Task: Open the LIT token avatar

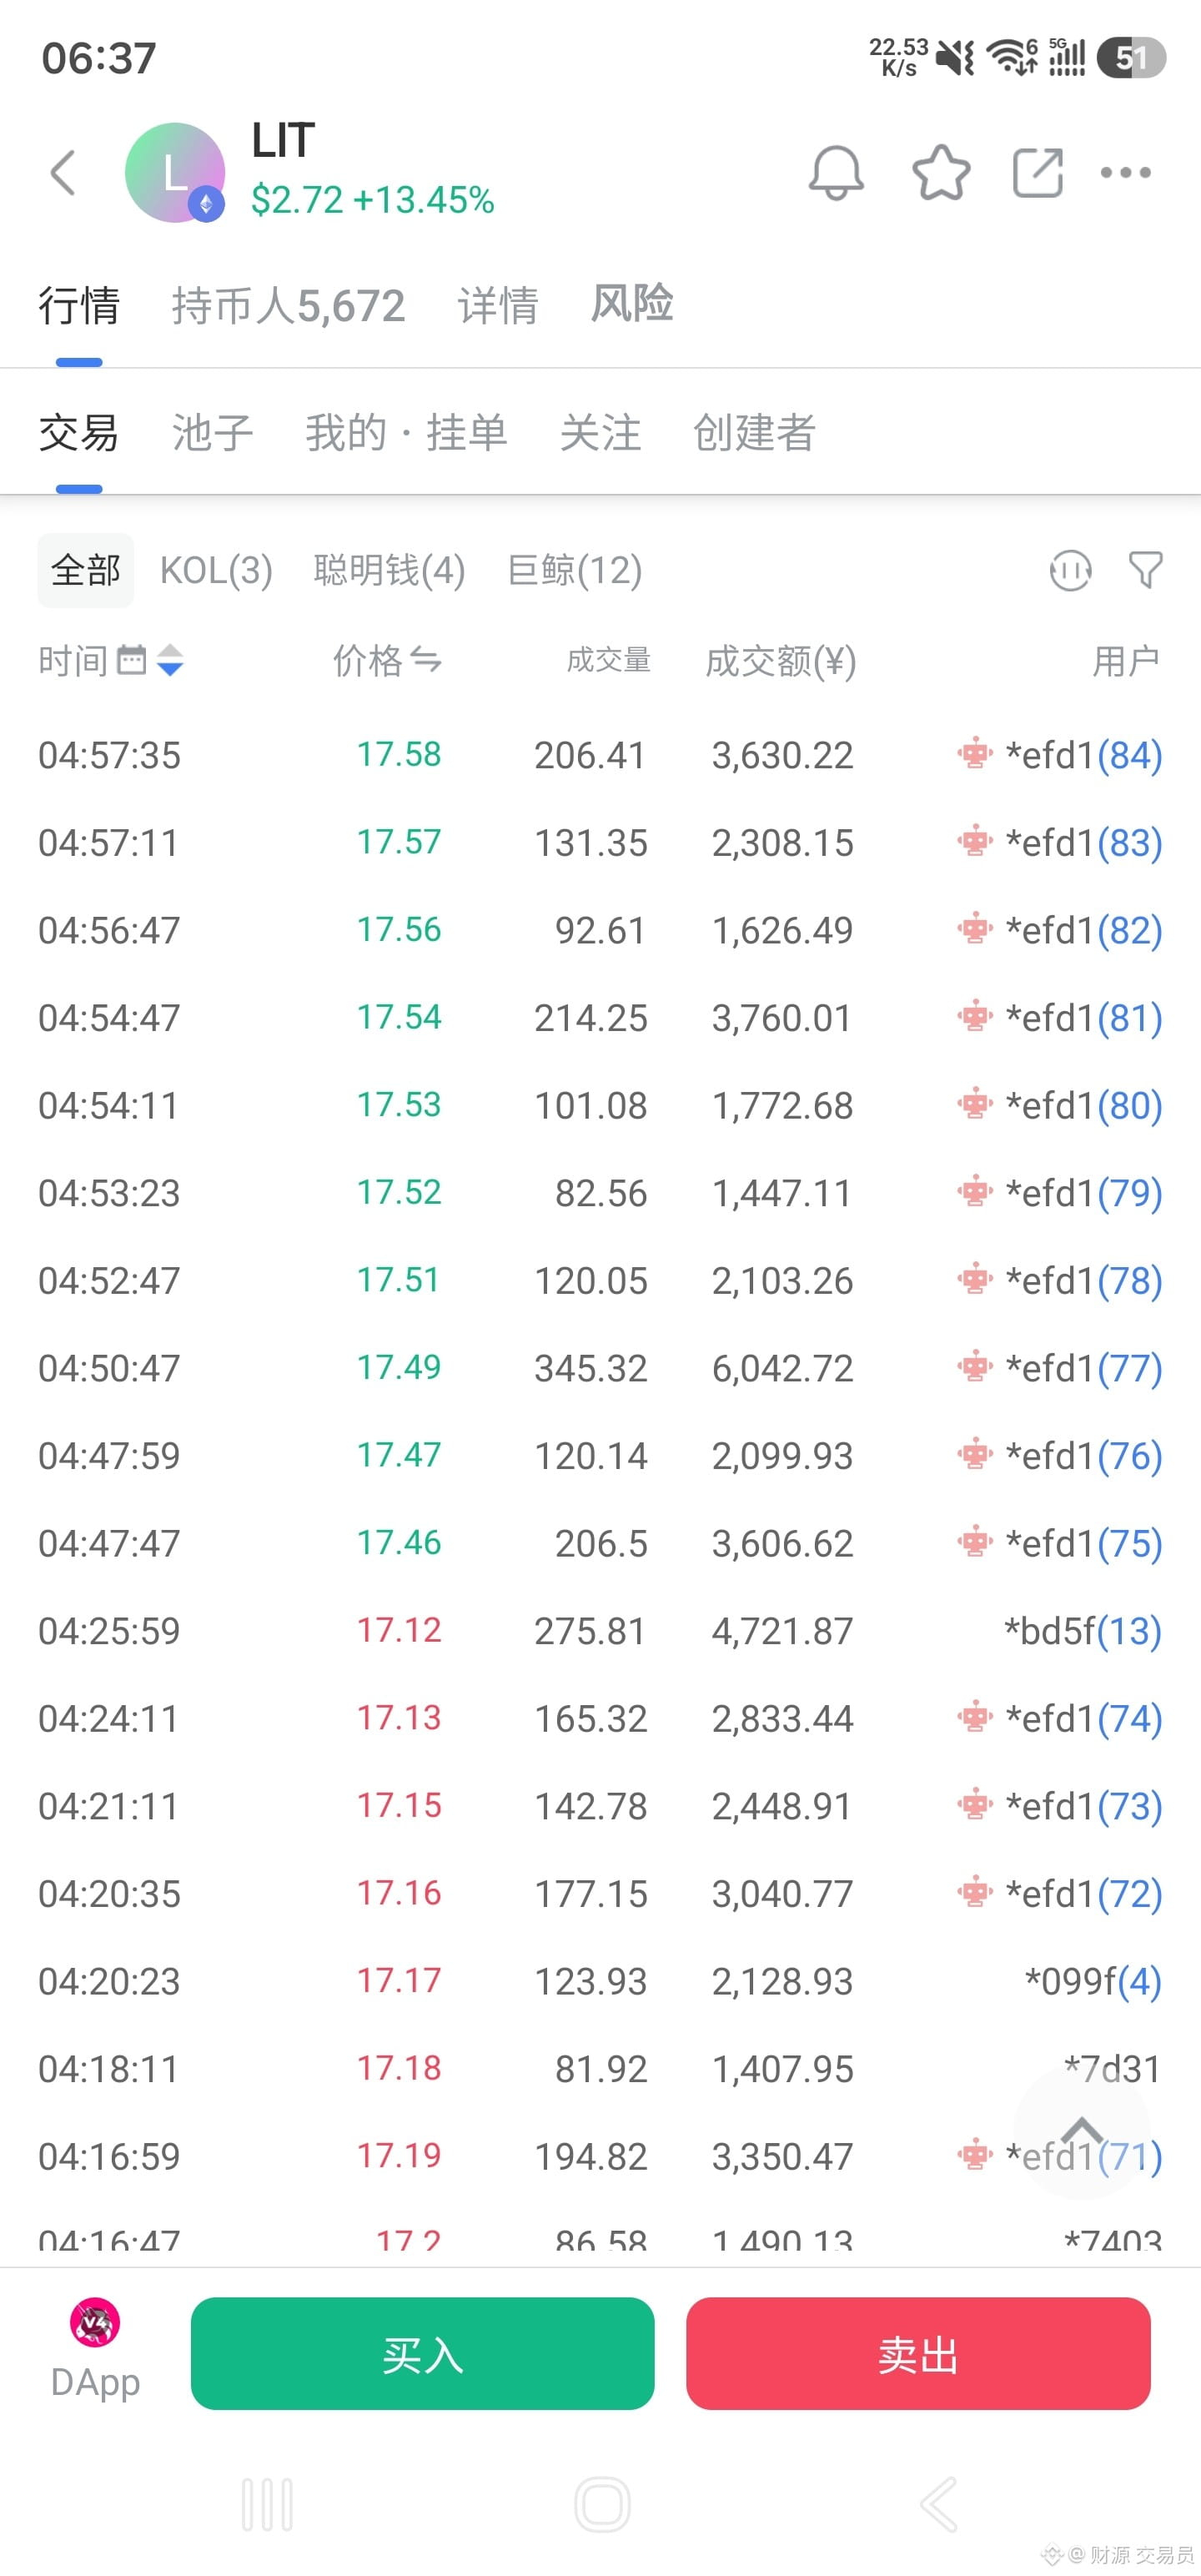Action: (175, 172)
